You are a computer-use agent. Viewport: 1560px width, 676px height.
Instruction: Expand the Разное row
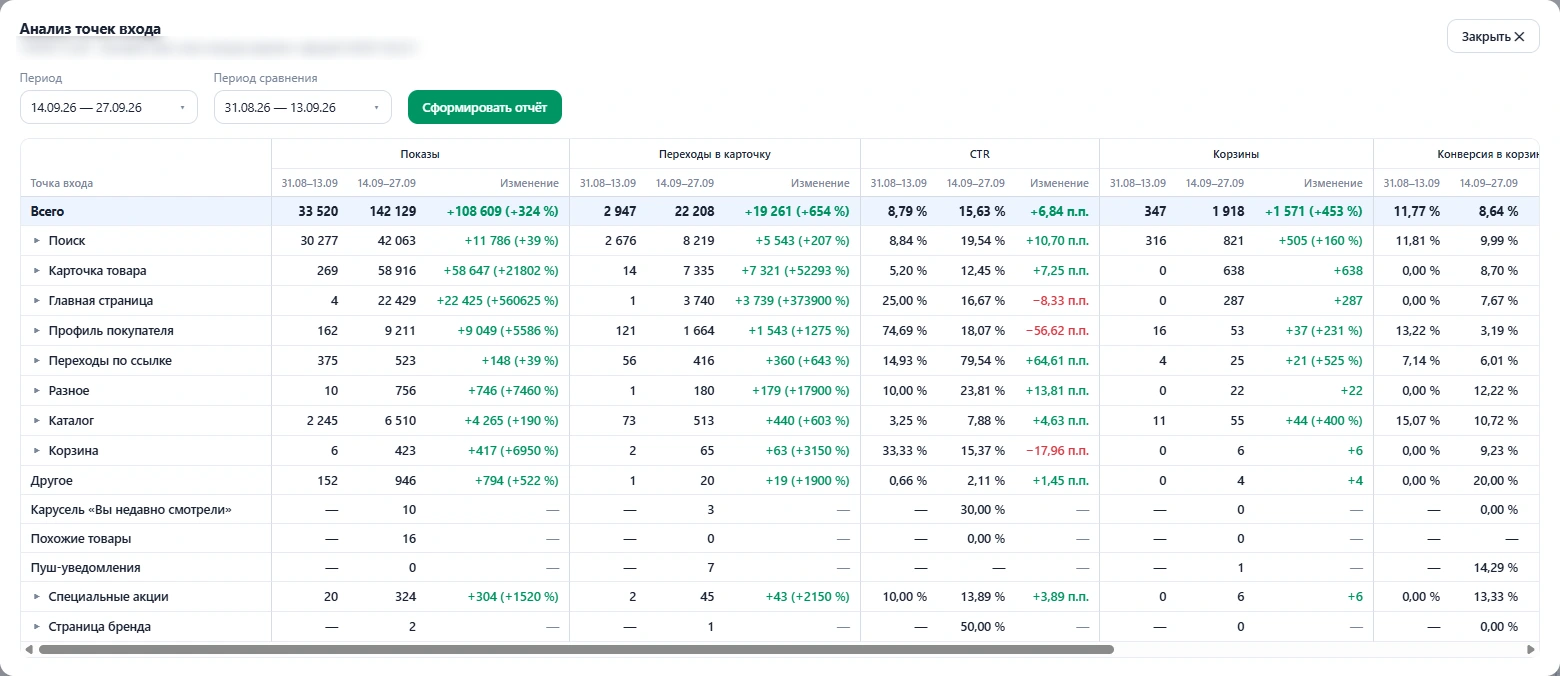click(x=37, y=391)
